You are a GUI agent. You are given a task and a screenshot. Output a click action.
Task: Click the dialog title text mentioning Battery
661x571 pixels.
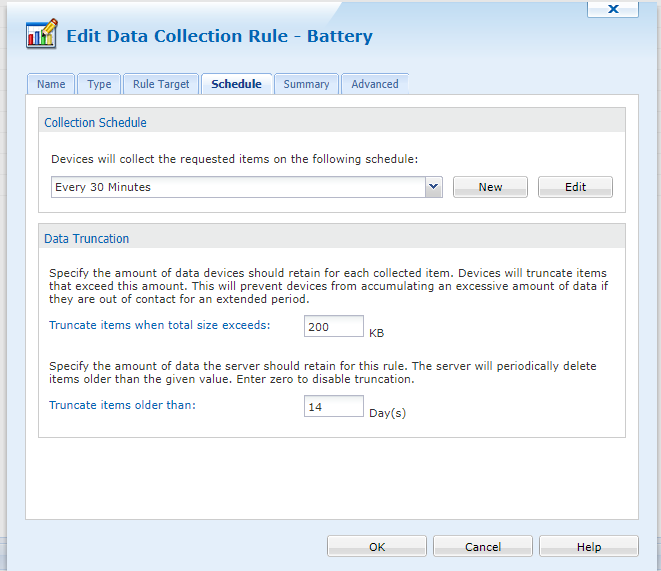(x=219, y=37)
